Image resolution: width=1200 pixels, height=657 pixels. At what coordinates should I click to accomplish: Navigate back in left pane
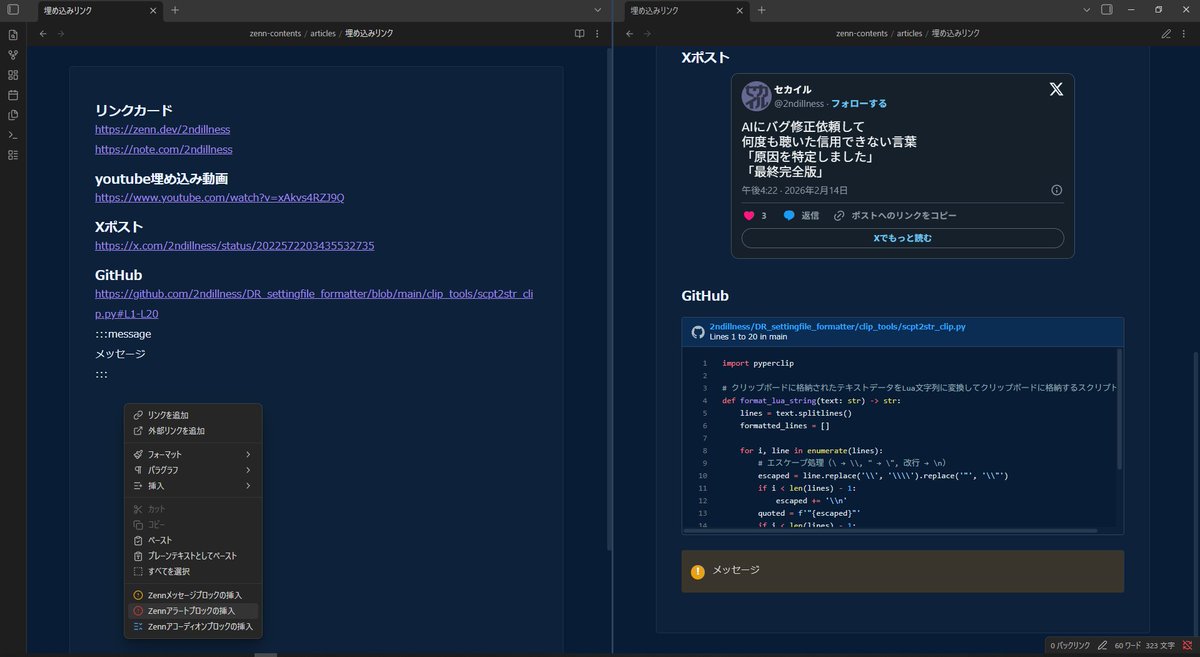pos(43,33)
